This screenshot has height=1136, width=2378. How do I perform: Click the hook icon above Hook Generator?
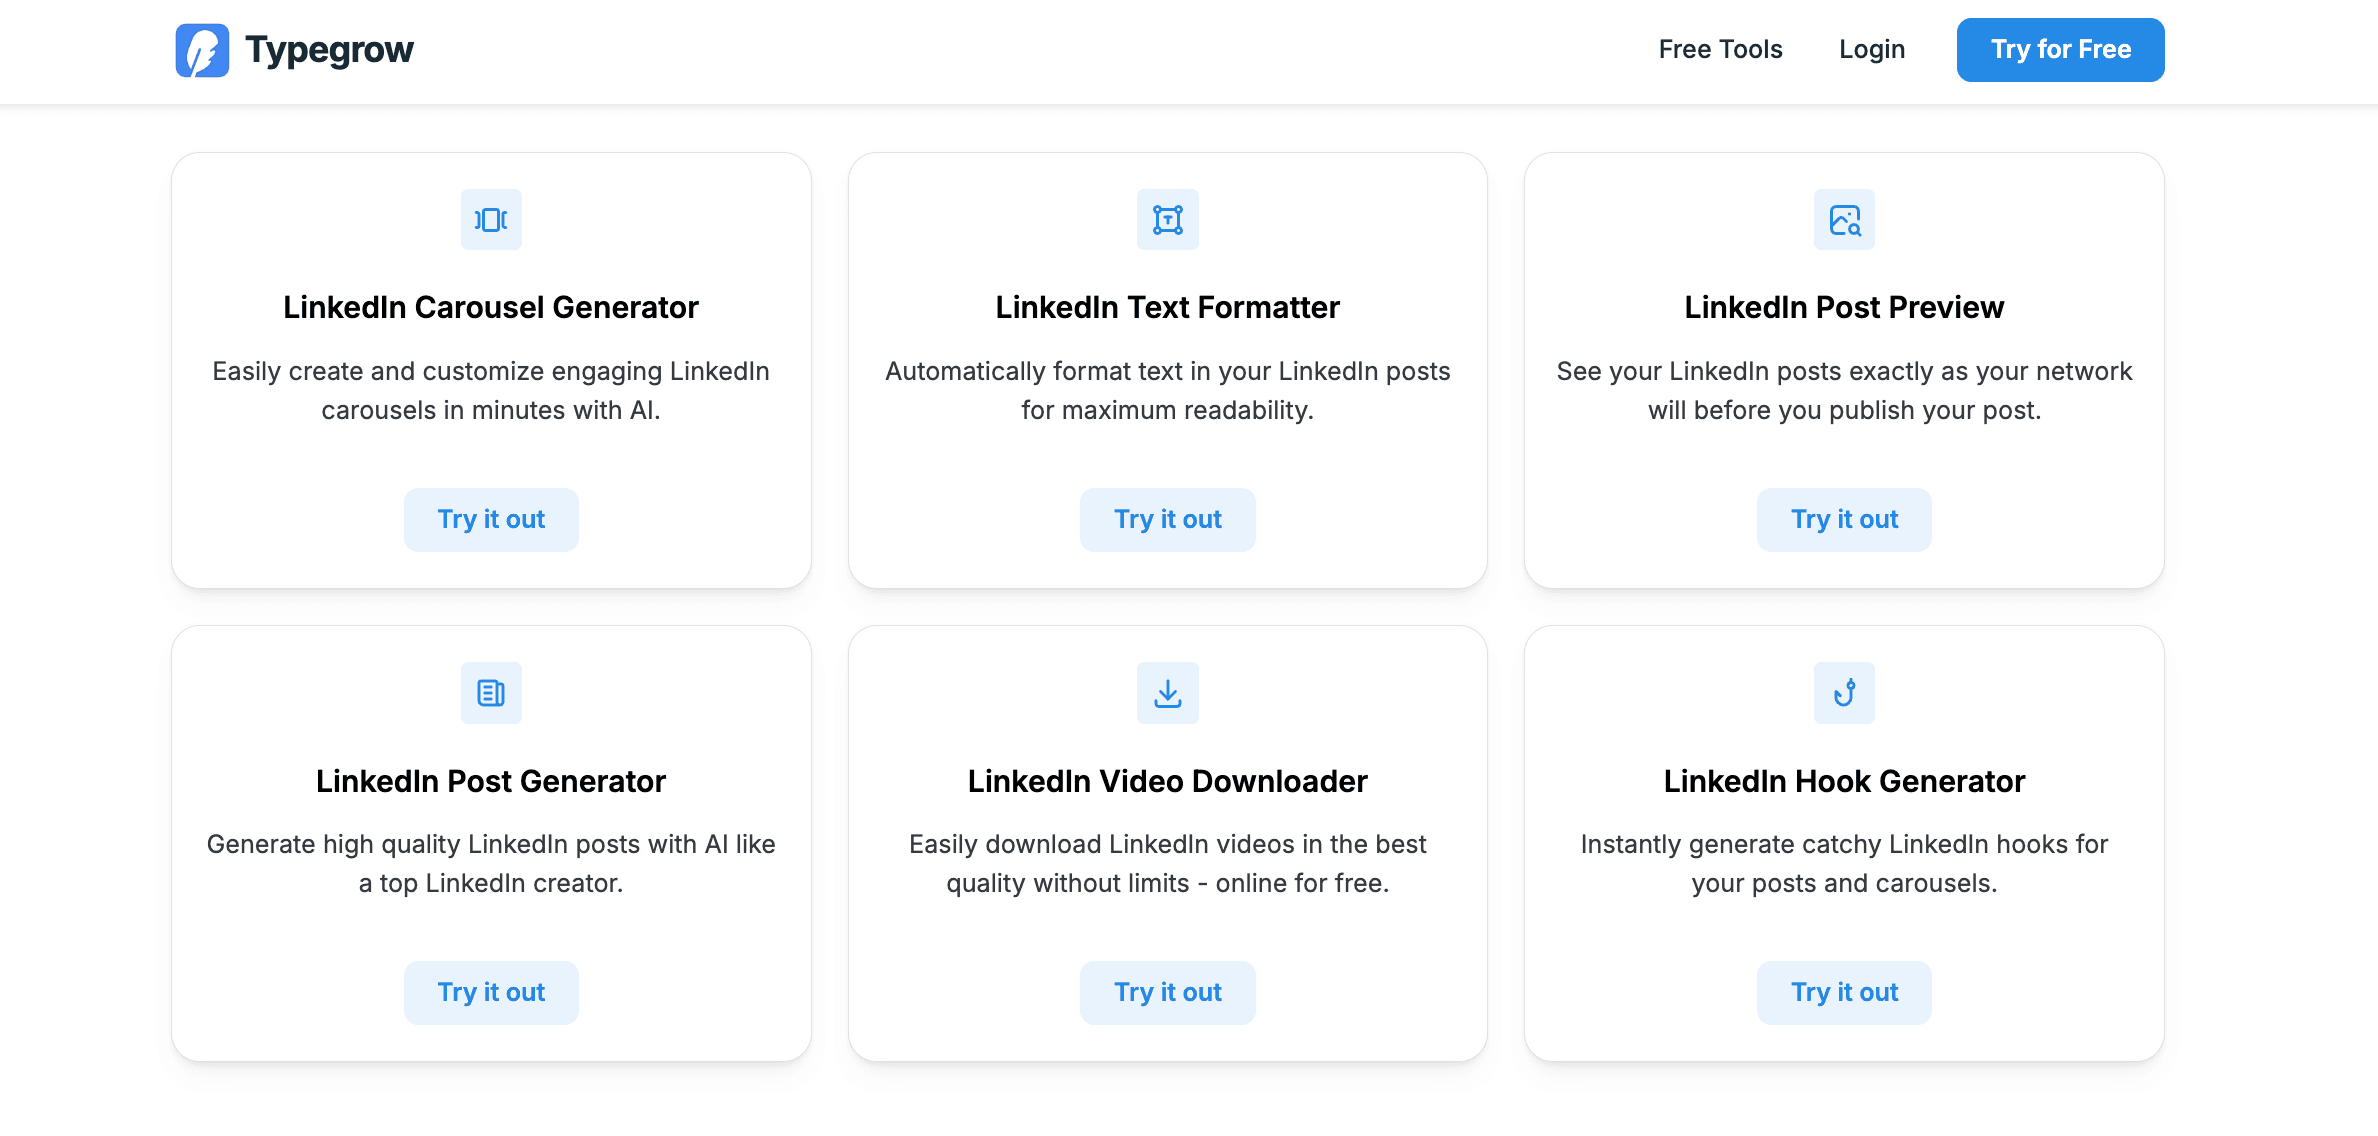tap(1844, 693)
